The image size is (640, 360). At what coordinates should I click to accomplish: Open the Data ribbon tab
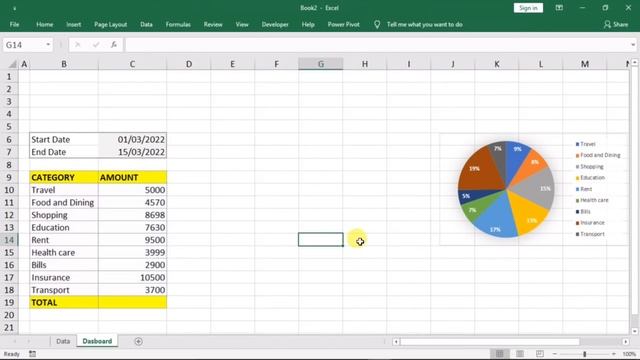[x=146, y=24]
